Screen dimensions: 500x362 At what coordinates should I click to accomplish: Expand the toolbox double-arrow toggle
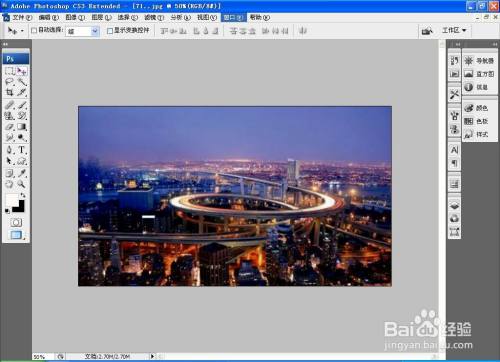(x=5, y=44)
